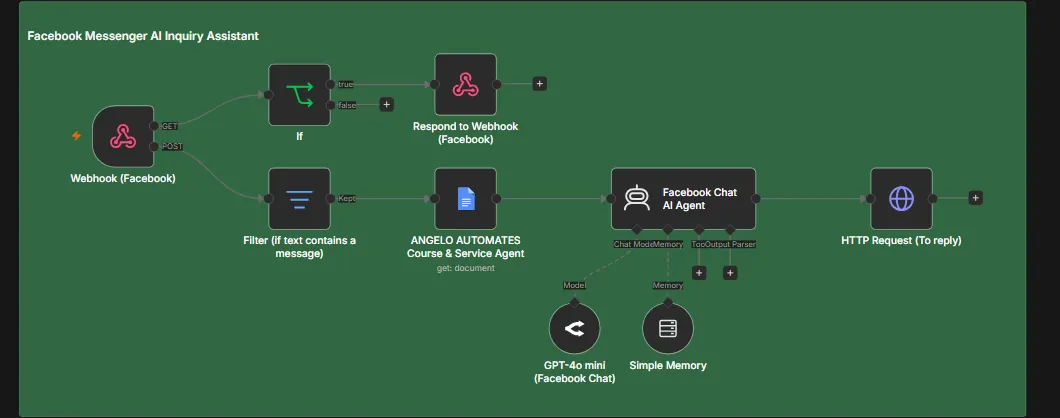Click the Model connector above GPT-4o mini
Screen dimensions: 1060x418
pyautogui.click(x=575, y=302)
